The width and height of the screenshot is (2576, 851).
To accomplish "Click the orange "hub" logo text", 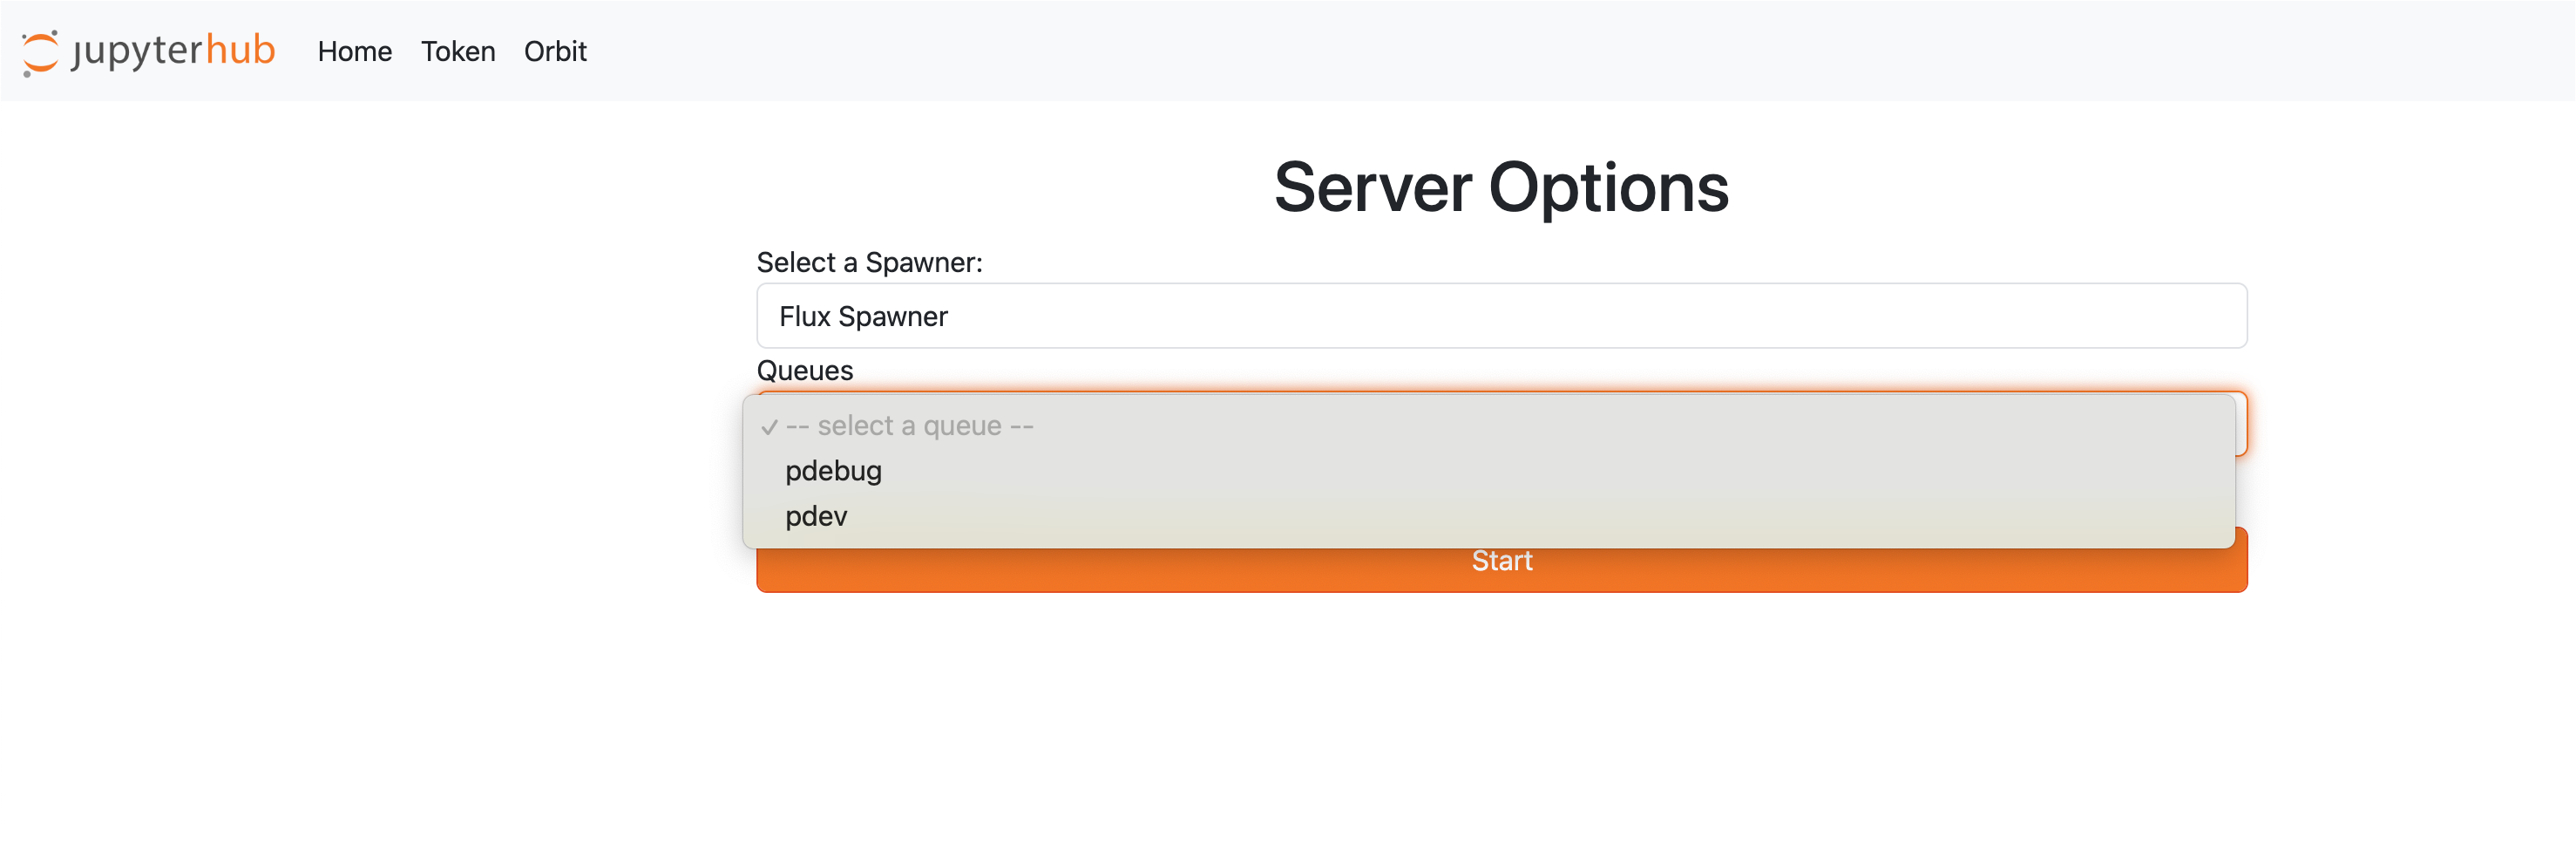I will [x=240, y=49].
